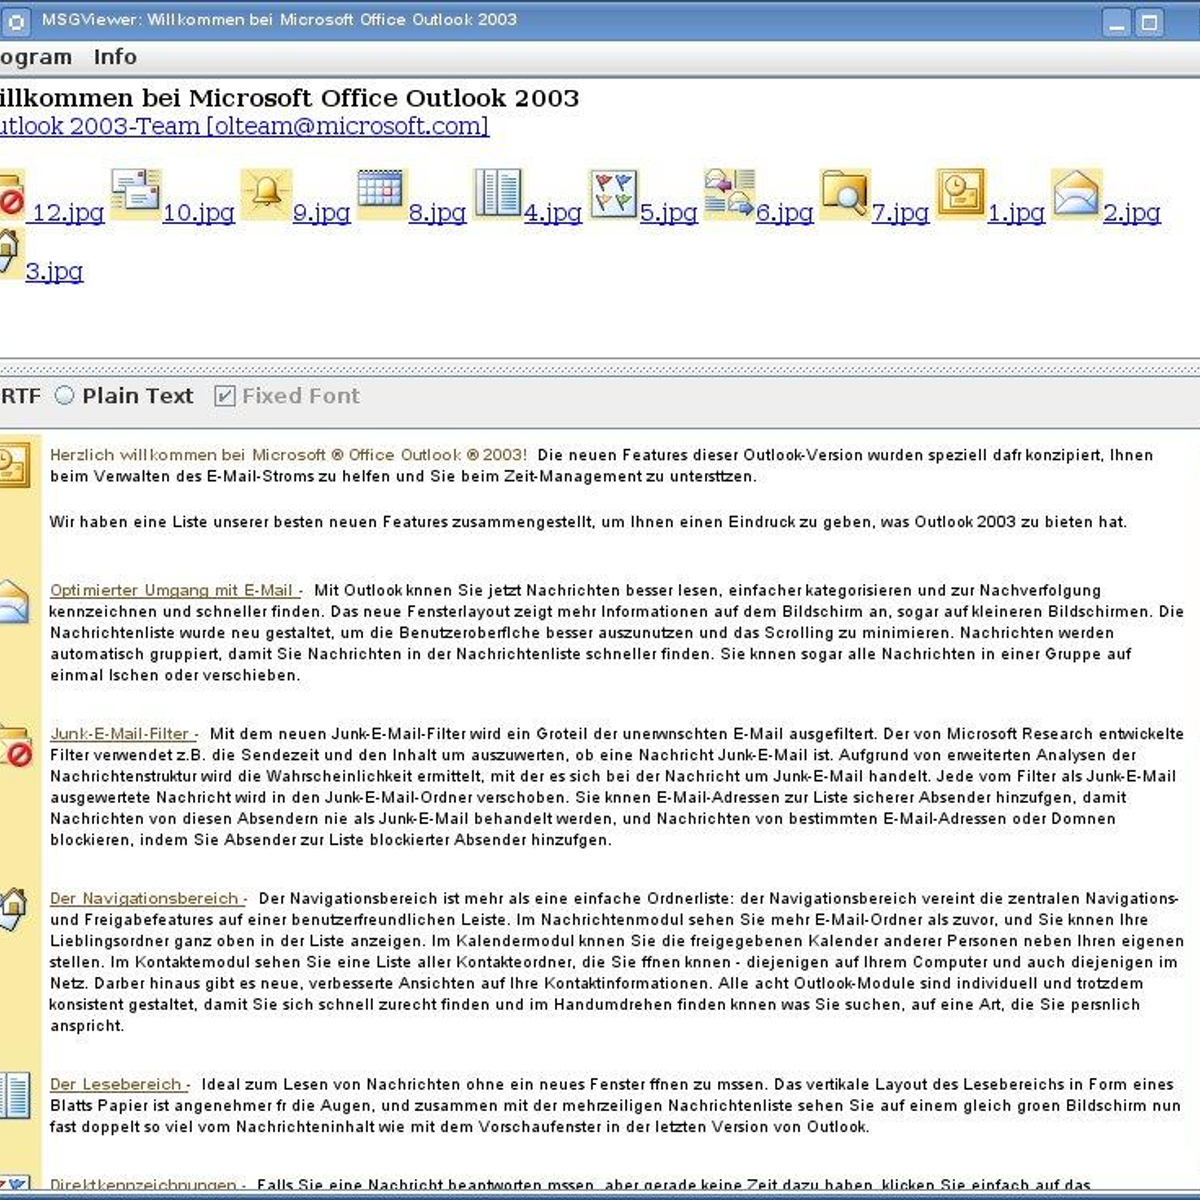Follow the Optimierter Umgang mit E-Mail link
Screen dimensions: 1200x1200
(176, 590)
